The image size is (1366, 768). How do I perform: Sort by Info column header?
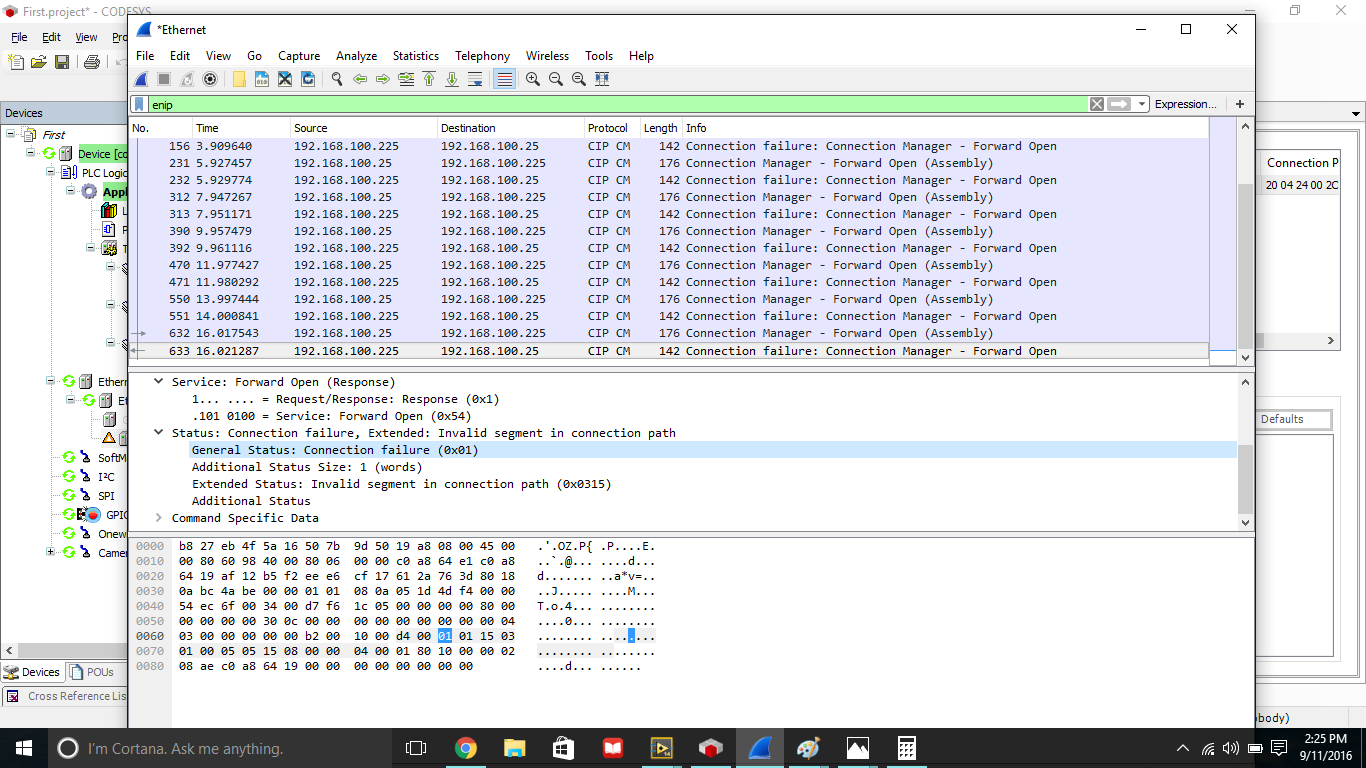point(945,128)
